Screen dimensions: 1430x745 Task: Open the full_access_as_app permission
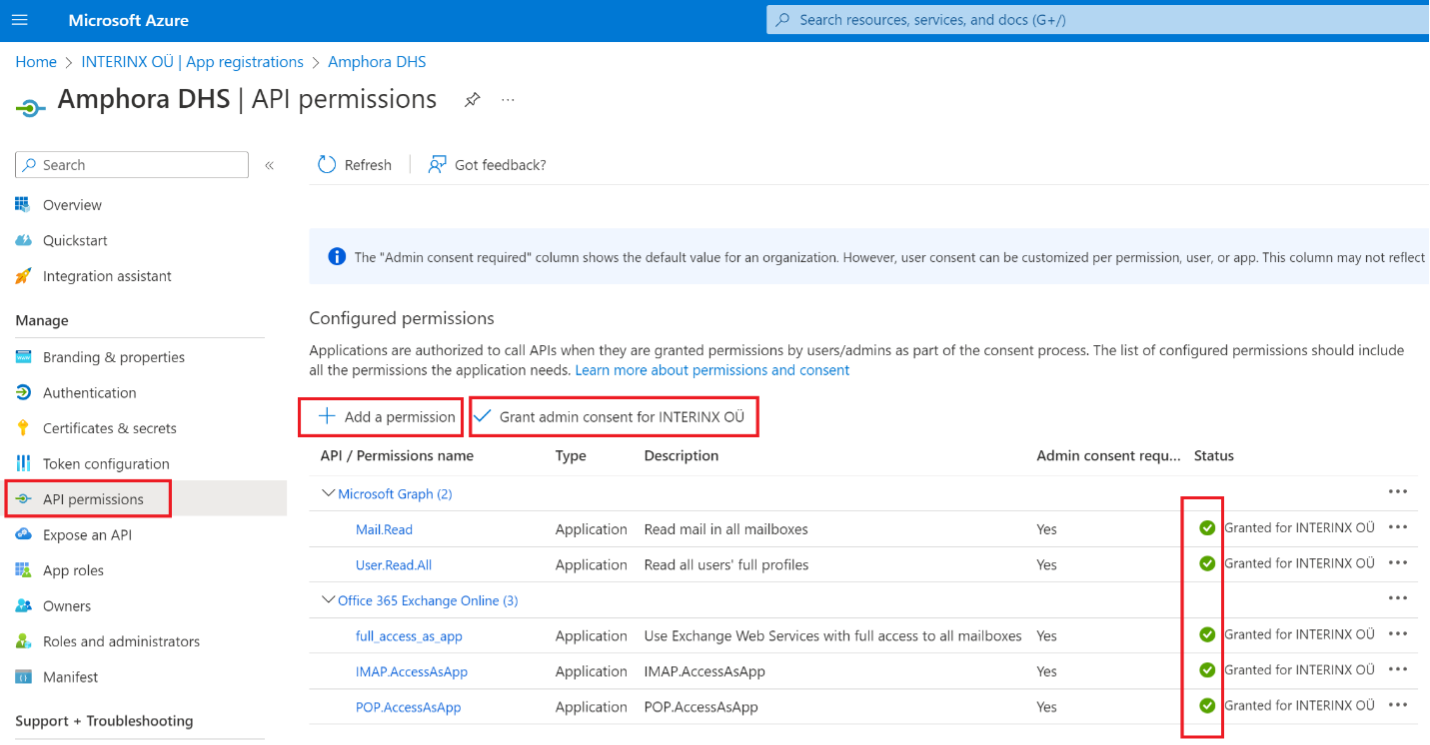click(409, 636)
